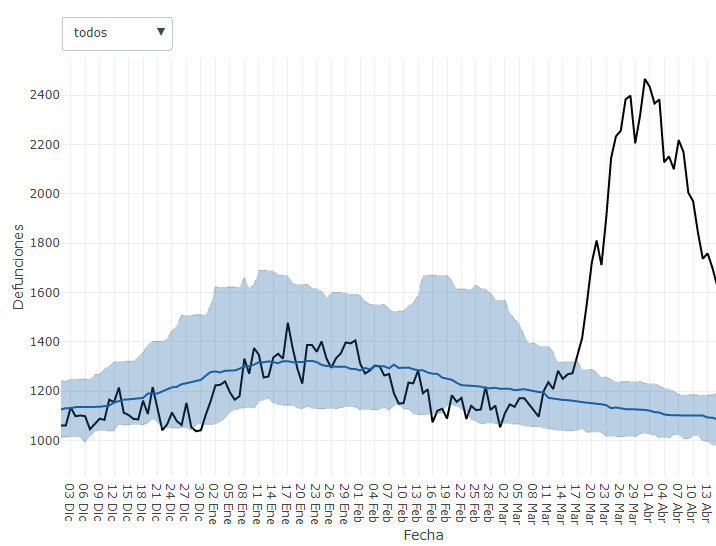Click the "11 Ene" date label
Screen dimensions: 716x546
tap(257, 504)
